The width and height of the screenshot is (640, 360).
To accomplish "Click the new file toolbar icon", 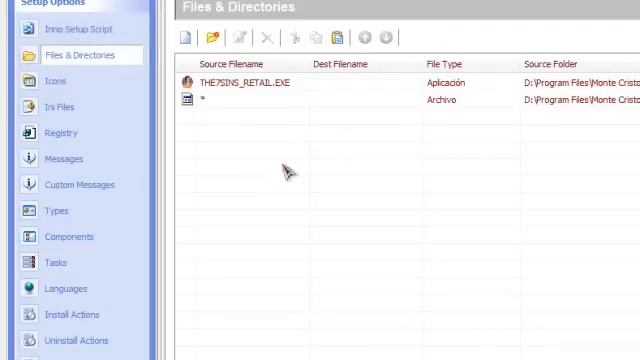I will 185,38.
